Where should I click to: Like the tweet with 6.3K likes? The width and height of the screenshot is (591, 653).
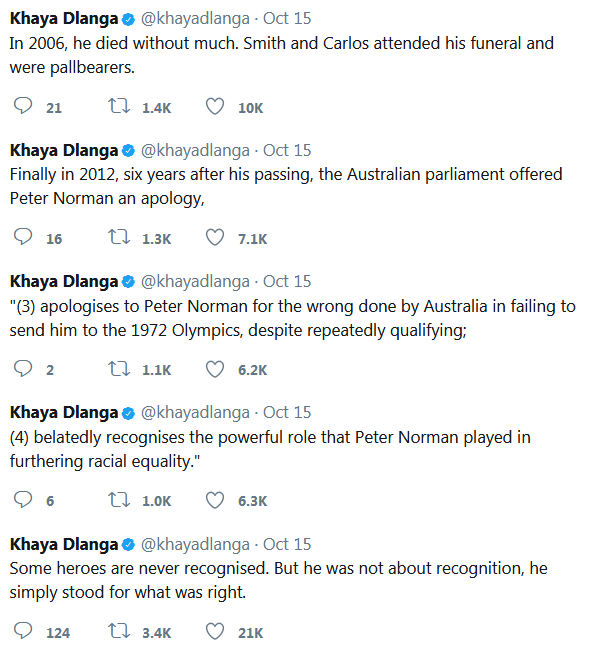point(215,499)
